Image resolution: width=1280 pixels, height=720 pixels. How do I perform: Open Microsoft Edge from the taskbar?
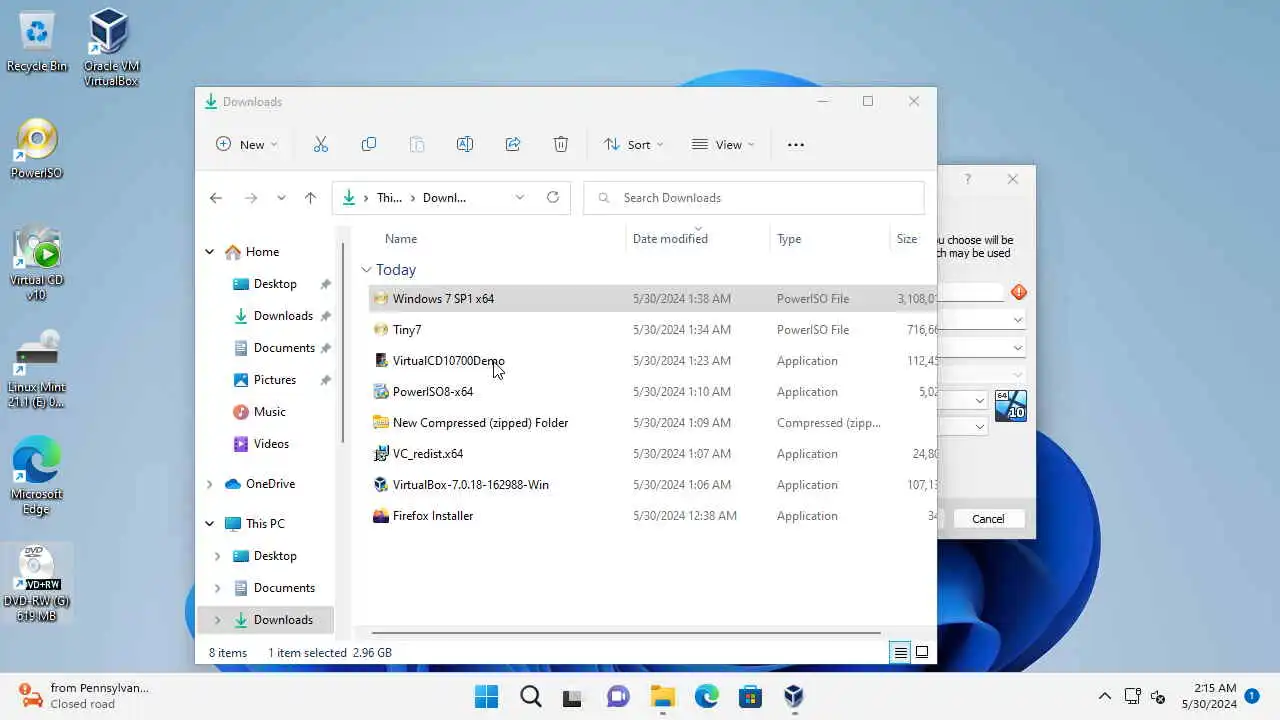[x=706, y=696]
